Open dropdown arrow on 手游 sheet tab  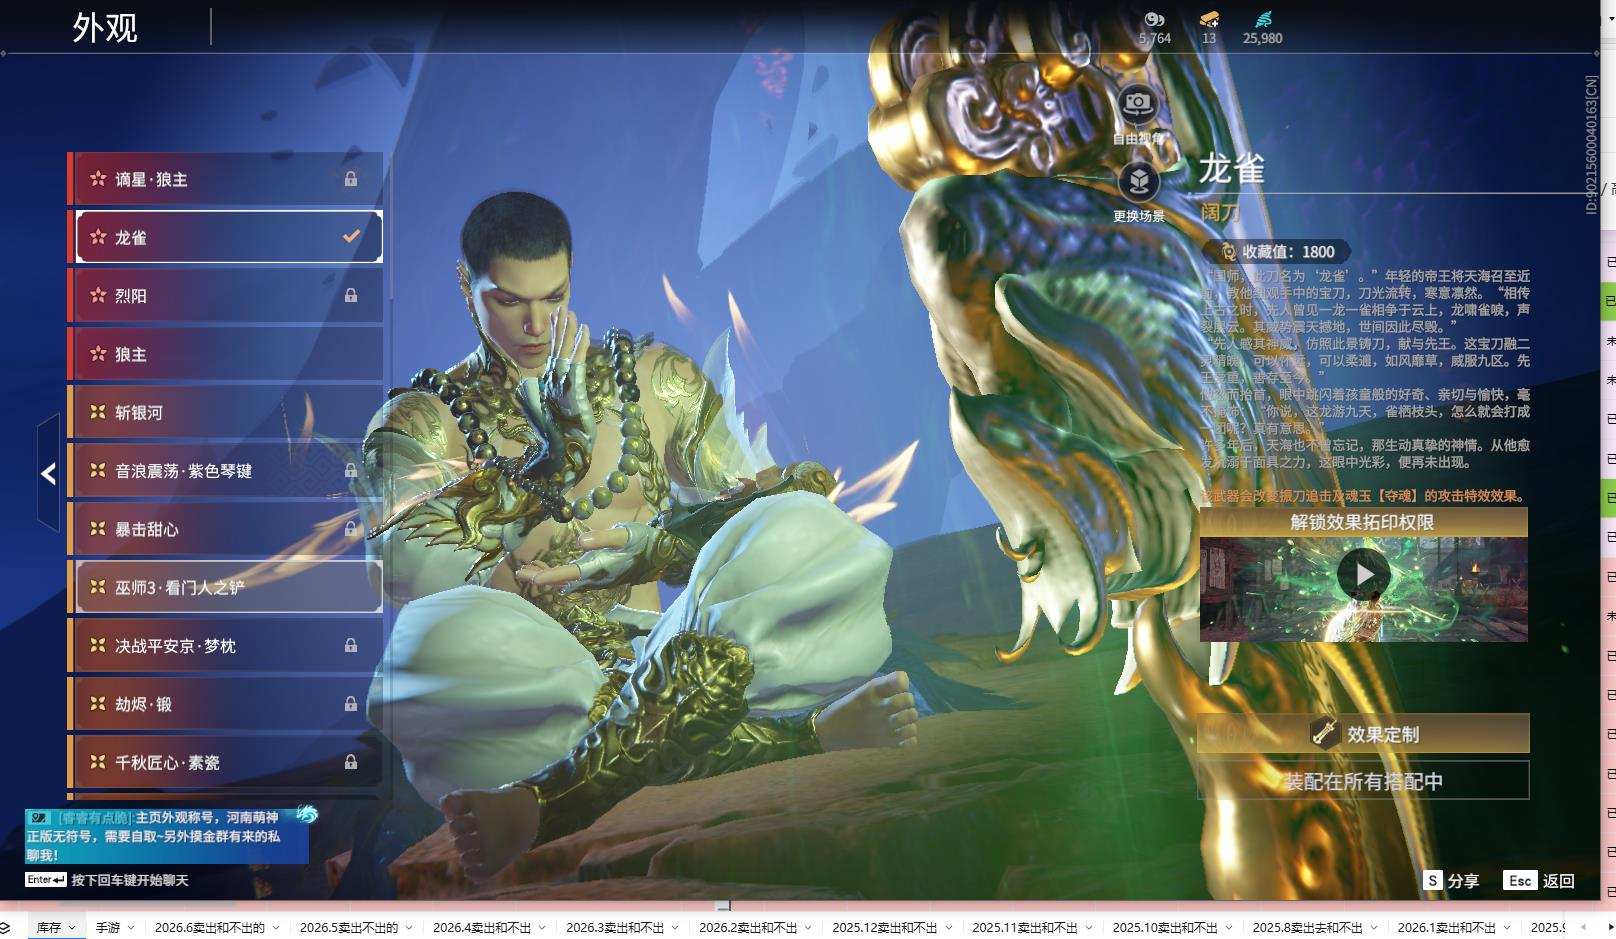131,928
